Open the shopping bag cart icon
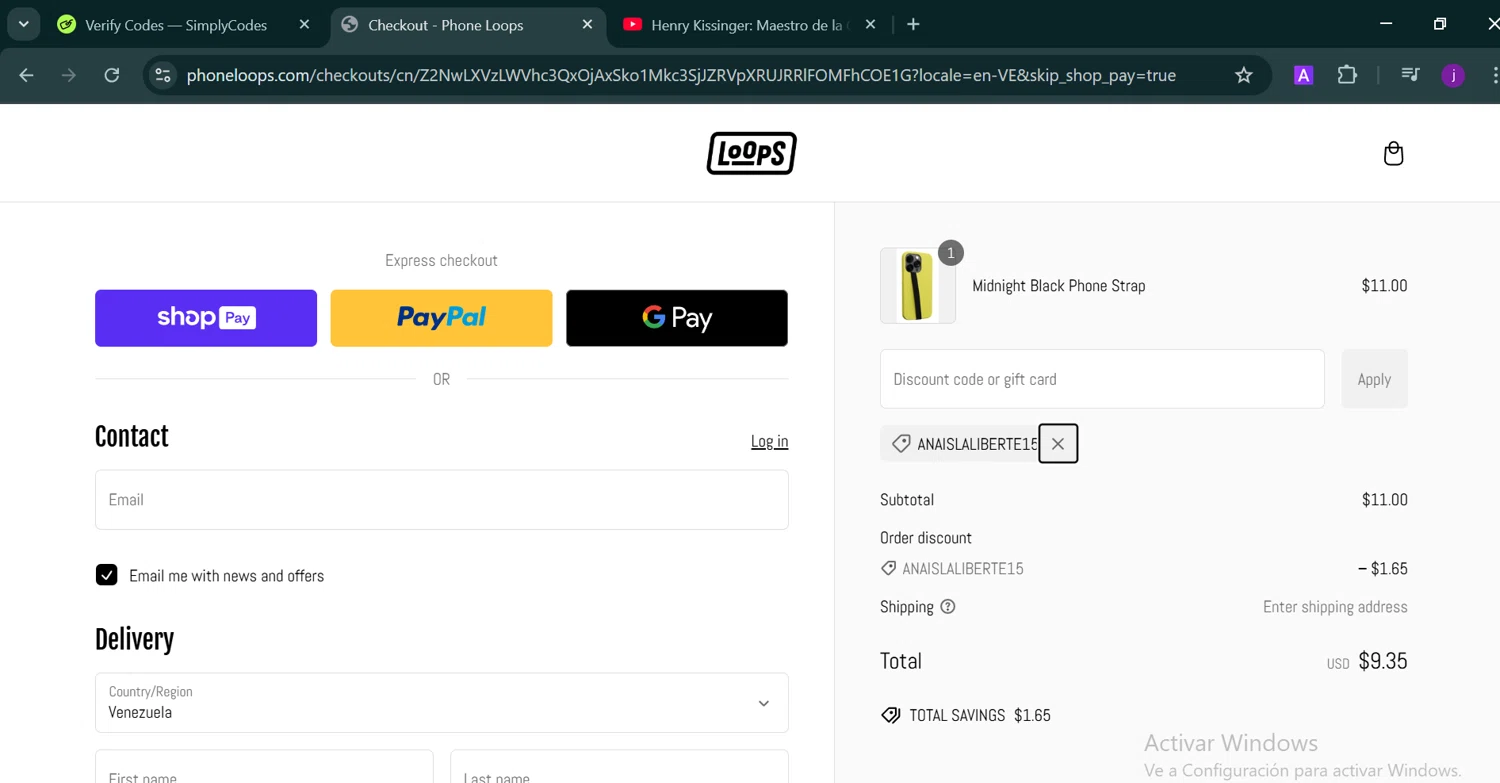 [1393, 153]
